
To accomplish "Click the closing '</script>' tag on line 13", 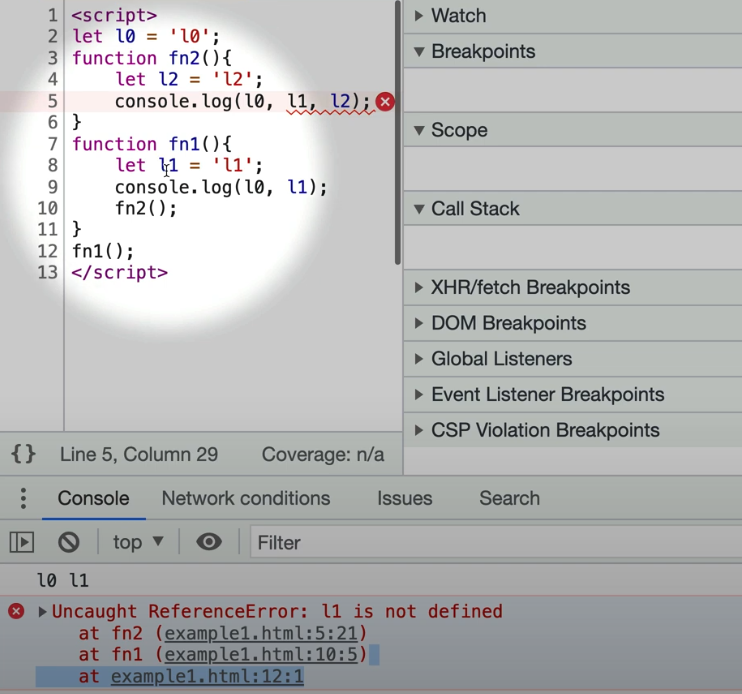I will click(x=120, y=272).
